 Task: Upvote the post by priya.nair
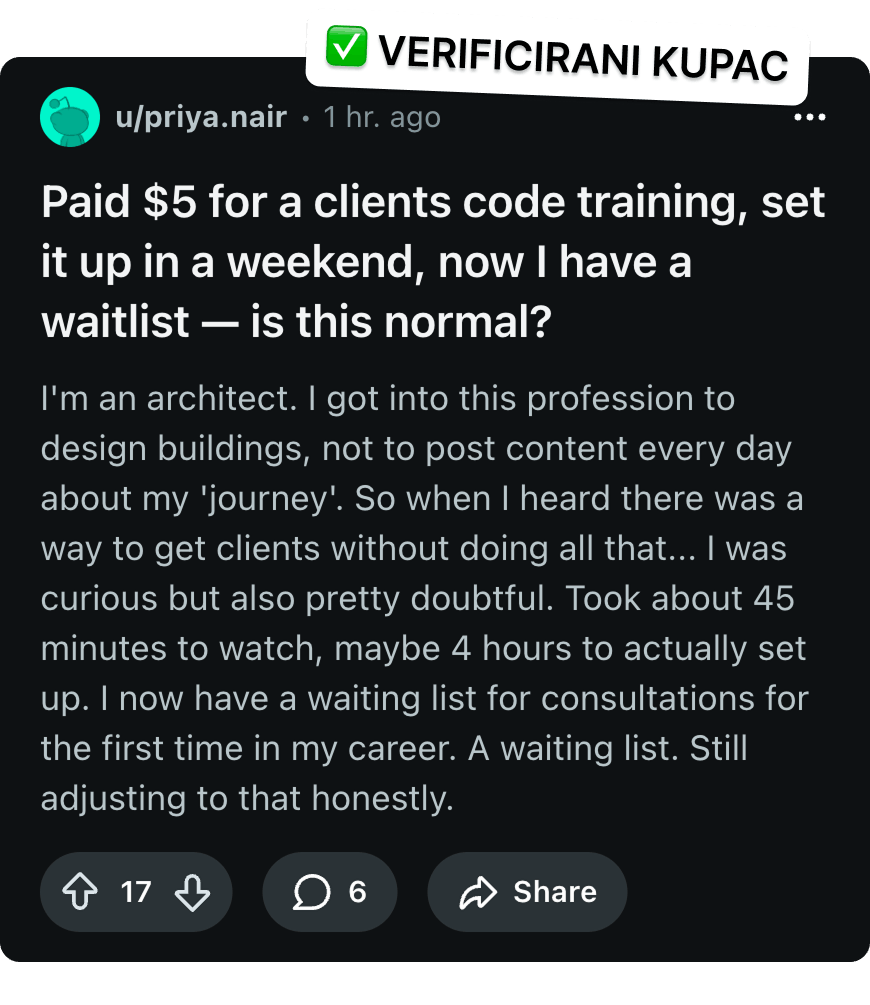(x=80, y=892)
